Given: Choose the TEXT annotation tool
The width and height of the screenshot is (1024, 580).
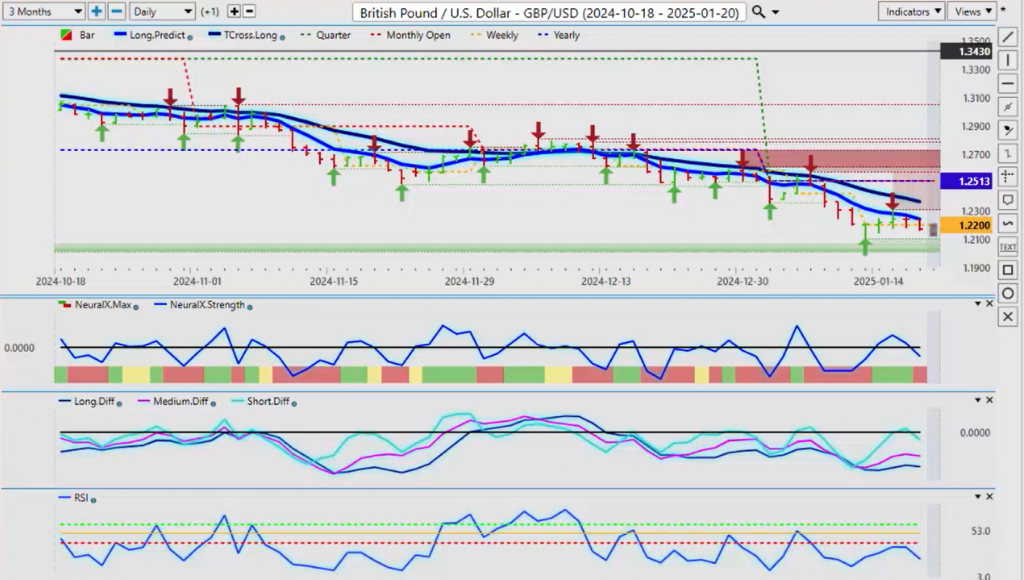Looking at the screenshot, I should coord(1007,246).
